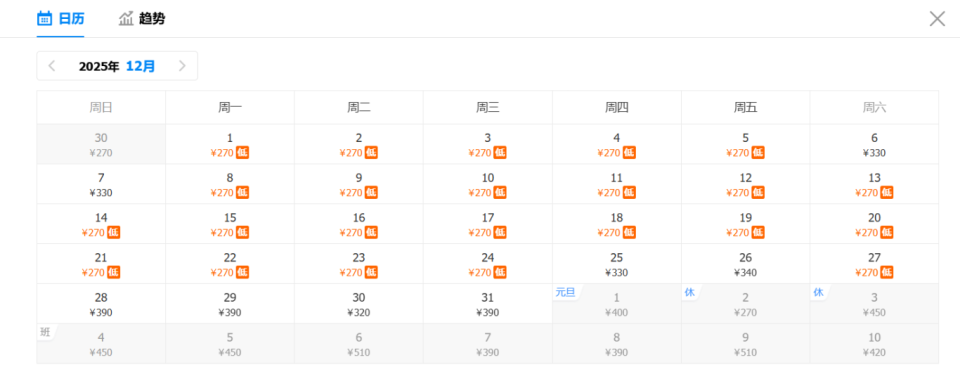
Task: Choose January 5 priced ¥450
Action: [x=230, y=344]
